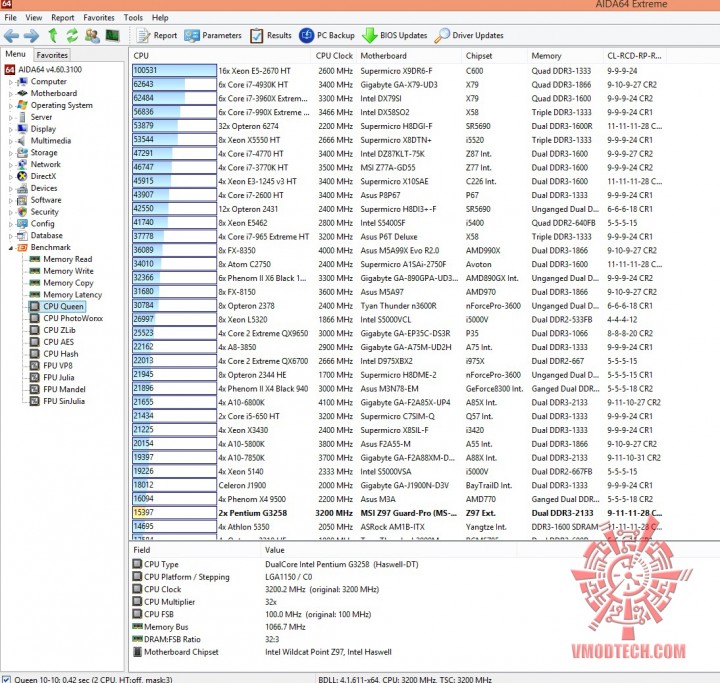This screenshot has width=720, height=683.
Task: Open the Results toolbar button
Action: click(x=271, y=35)
